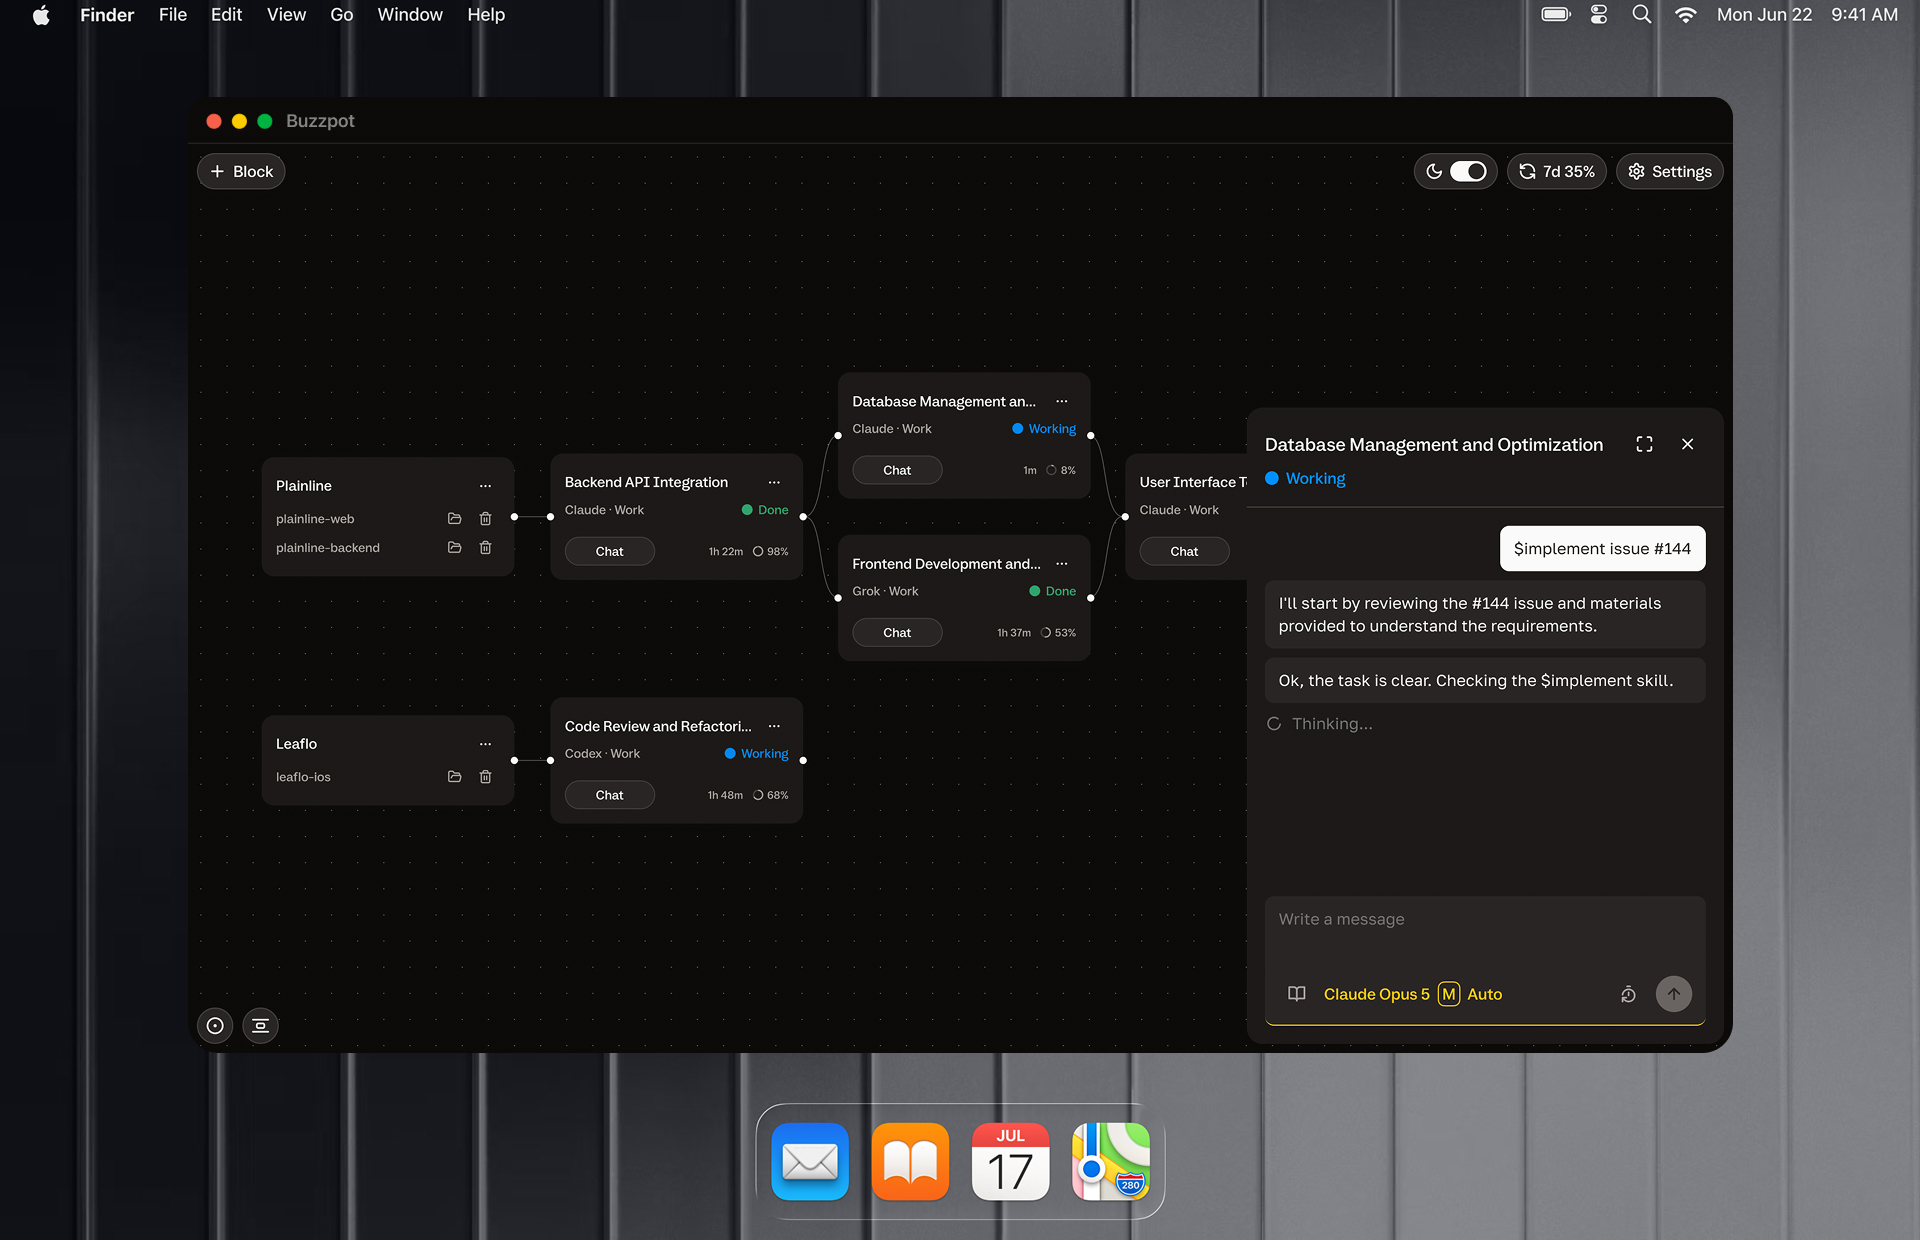Click the leaflo-ios repository name
Screen dimensions: 1920x1240
point(303,777)
